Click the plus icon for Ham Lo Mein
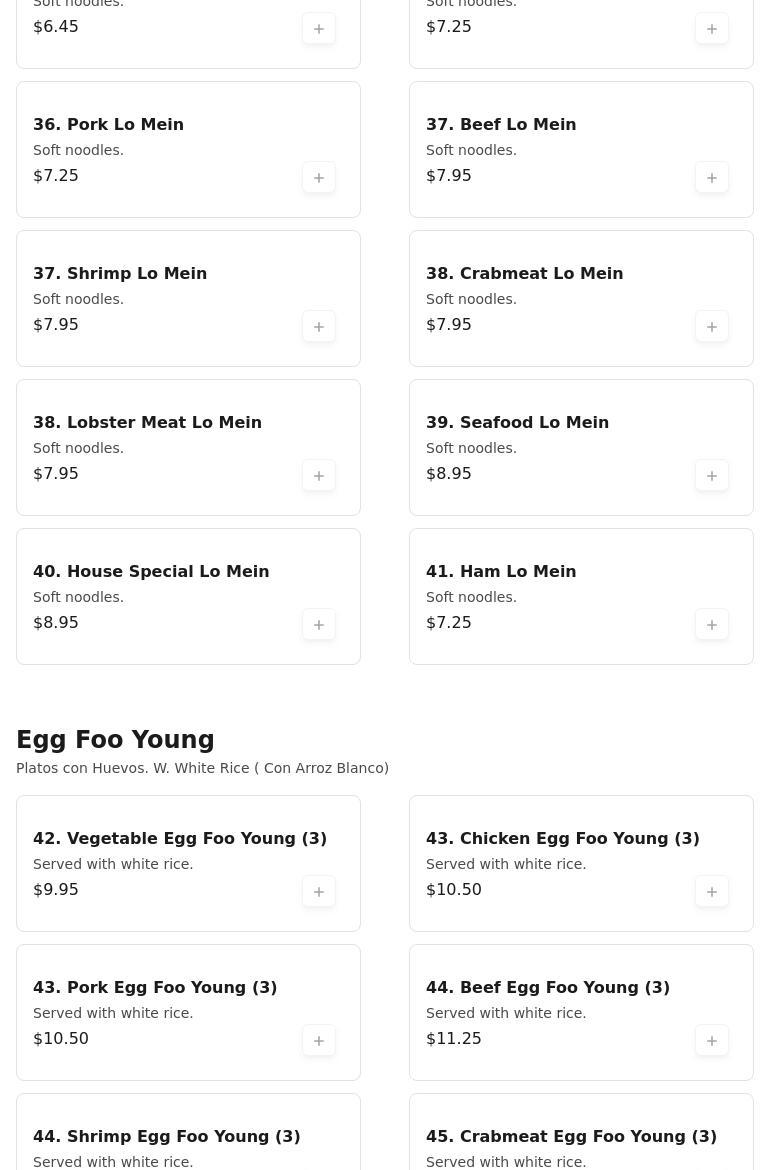Image resolution: width=770 pixels, height=1170 pixels. pyautogui.click(x=712, y=625)
